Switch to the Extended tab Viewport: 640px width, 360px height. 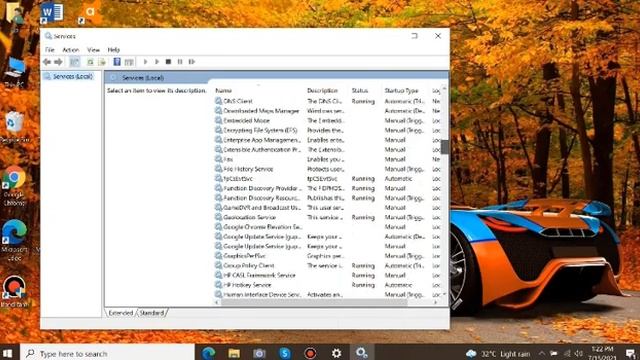[120, 313]
